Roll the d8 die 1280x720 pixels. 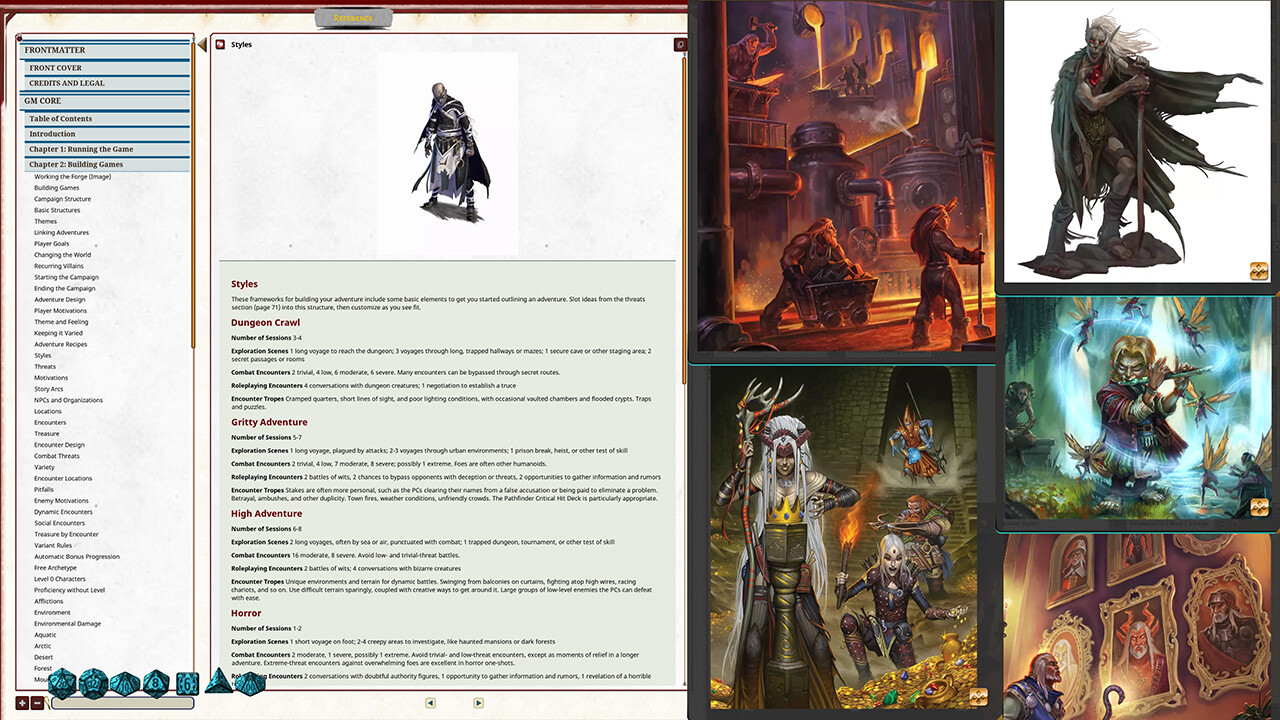(155, 682)
